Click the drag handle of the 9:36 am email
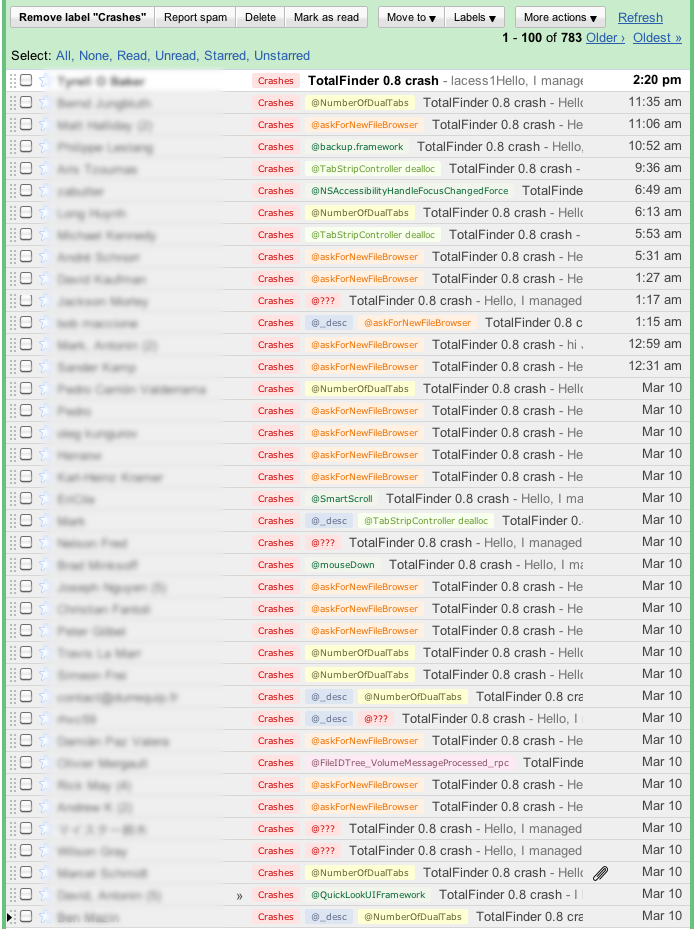Image resolution: width=696 pixels, height=929 pixels. coord(13,169)
